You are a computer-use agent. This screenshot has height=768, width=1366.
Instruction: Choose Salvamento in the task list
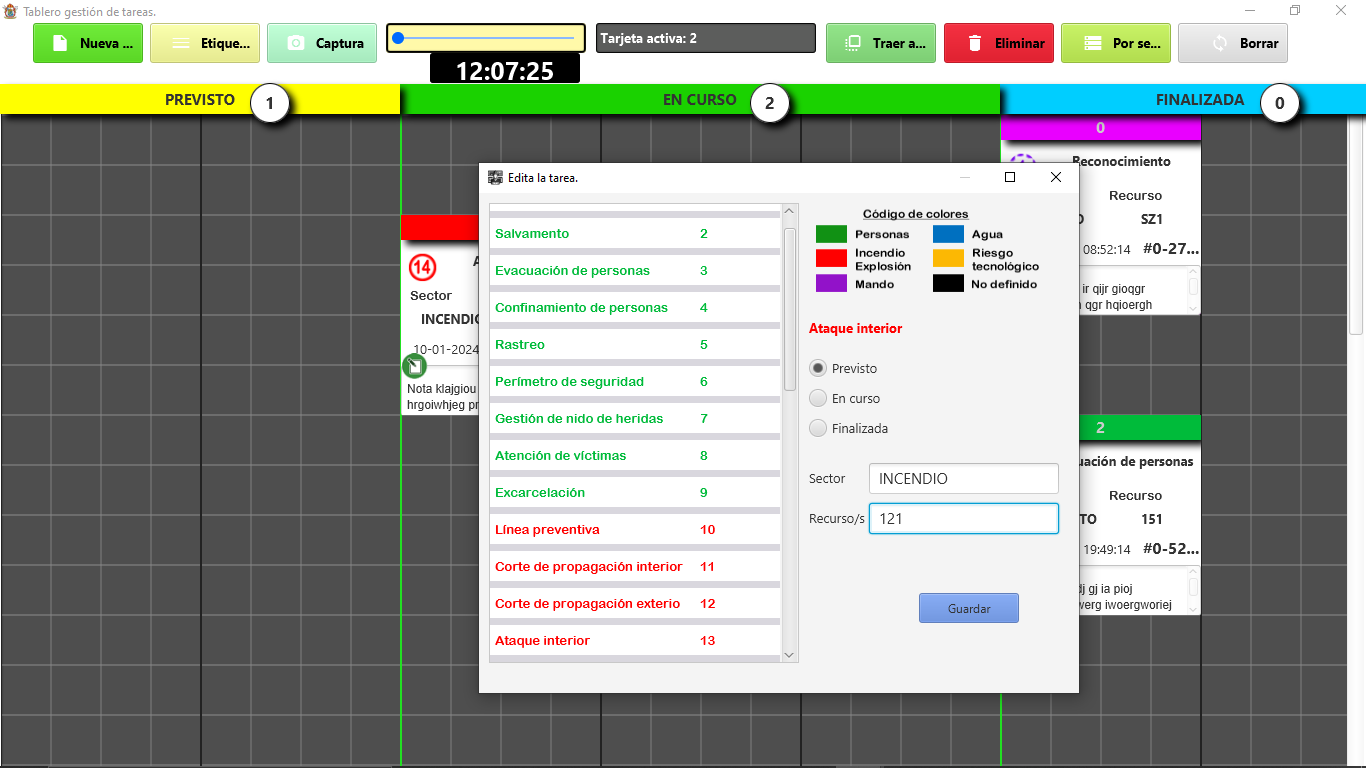tap(635, 234)
